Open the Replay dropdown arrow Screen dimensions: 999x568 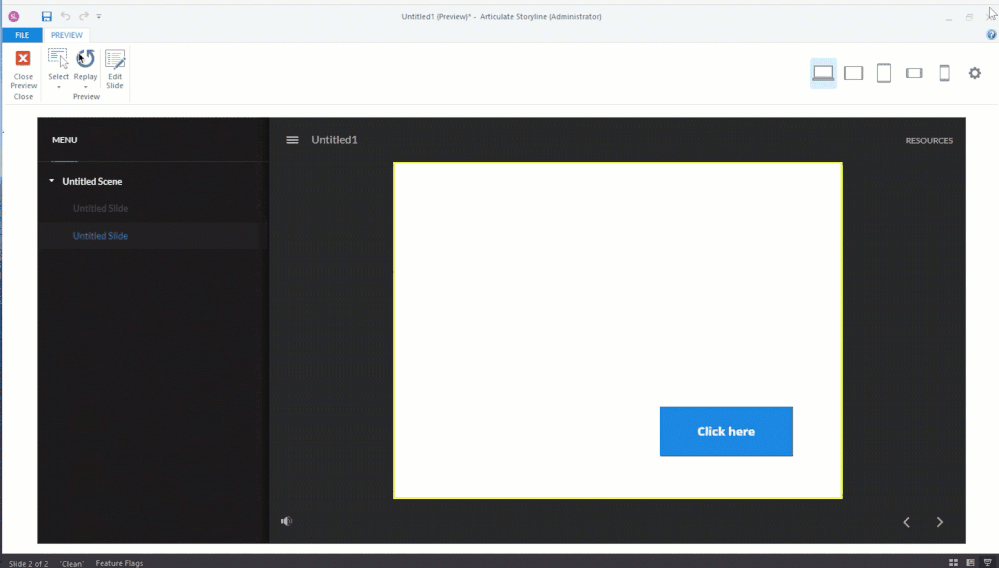pyautogui.click(x=85, y=87)
